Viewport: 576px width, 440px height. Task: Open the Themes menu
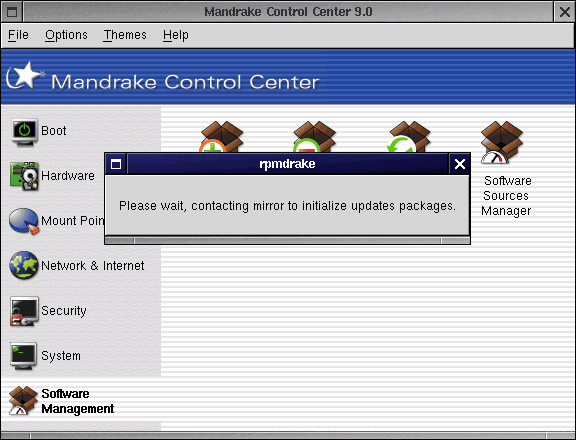(125, 35)
